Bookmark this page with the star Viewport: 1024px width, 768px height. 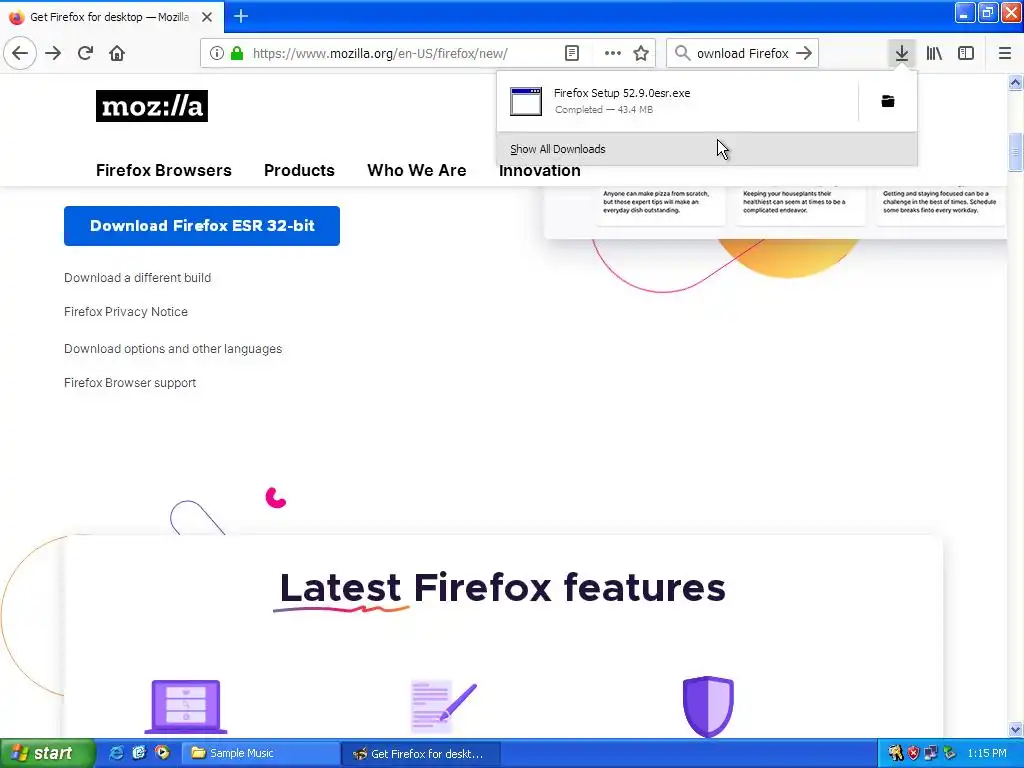pos(641,53)
